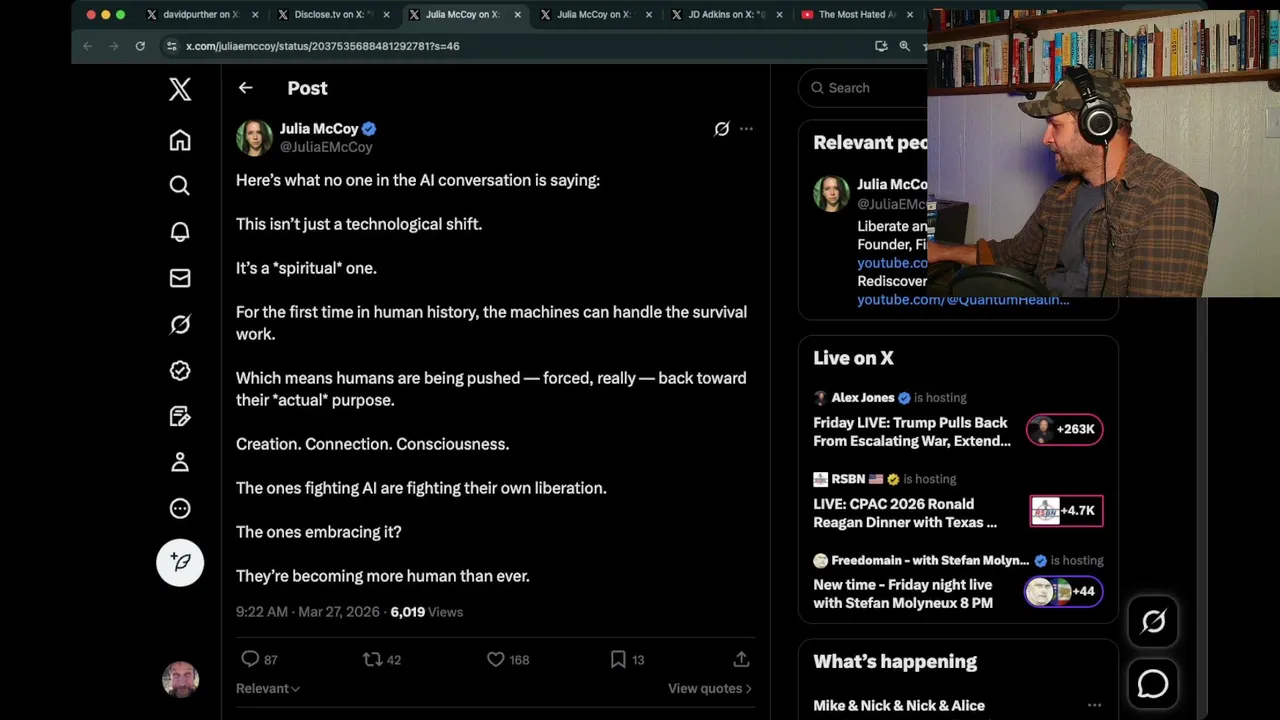
Task: Open the post's three-dot more menu
Action: click(x=746, y=129)
